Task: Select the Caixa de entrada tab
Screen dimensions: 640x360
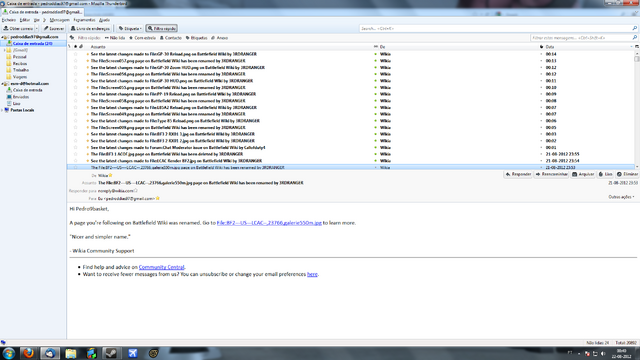Action: pos(42,12)
